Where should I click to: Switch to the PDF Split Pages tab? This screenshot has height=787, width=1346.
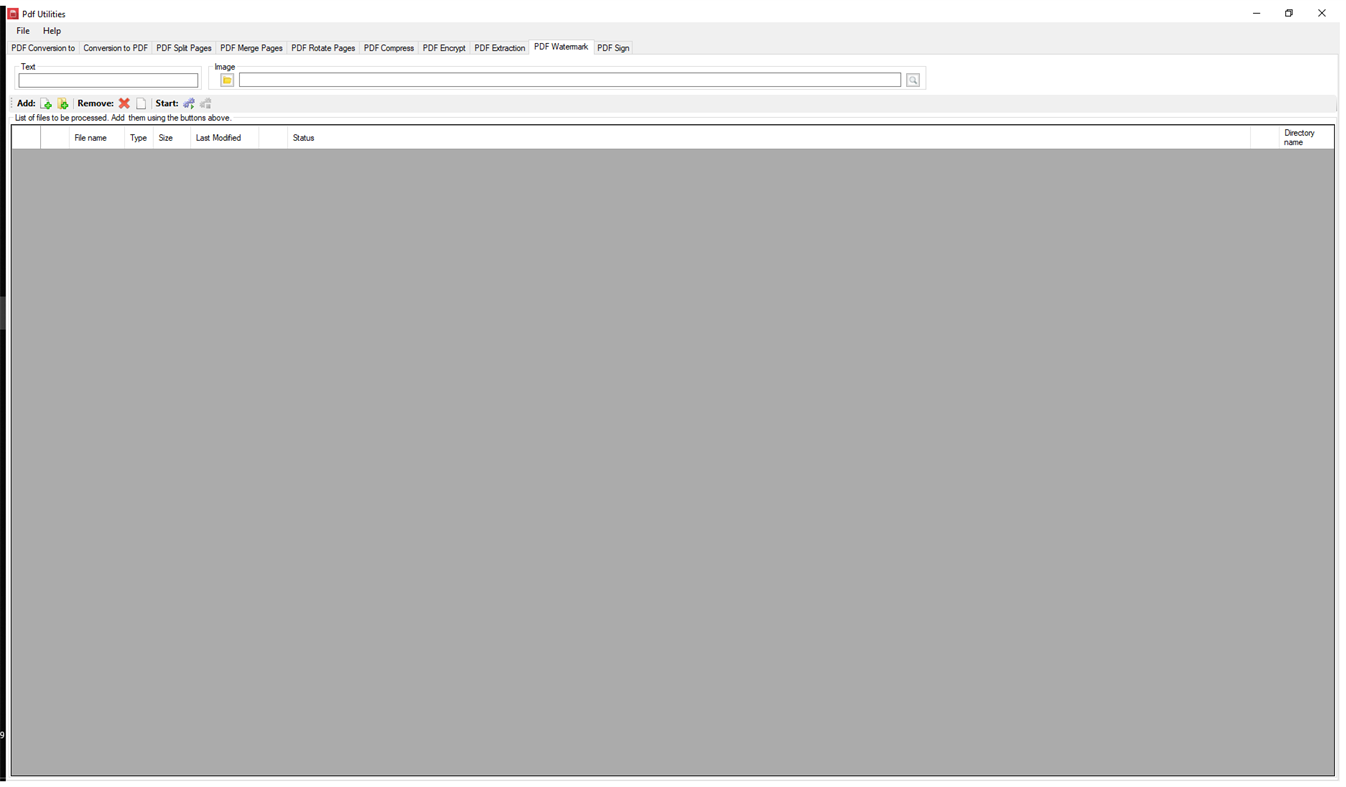(184, 47)
